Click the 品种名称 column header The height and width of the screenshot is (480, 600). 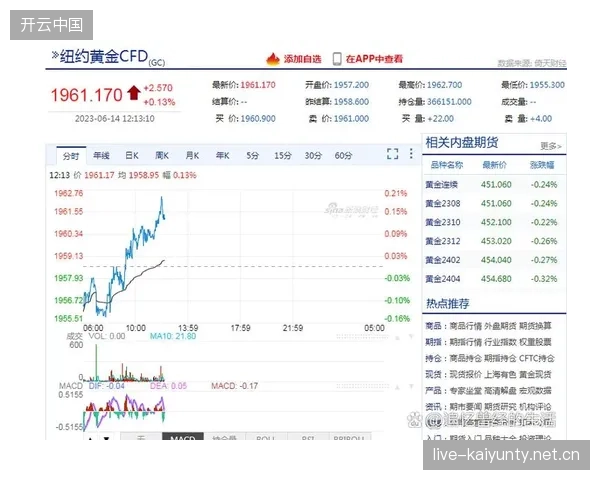(447, 165)
